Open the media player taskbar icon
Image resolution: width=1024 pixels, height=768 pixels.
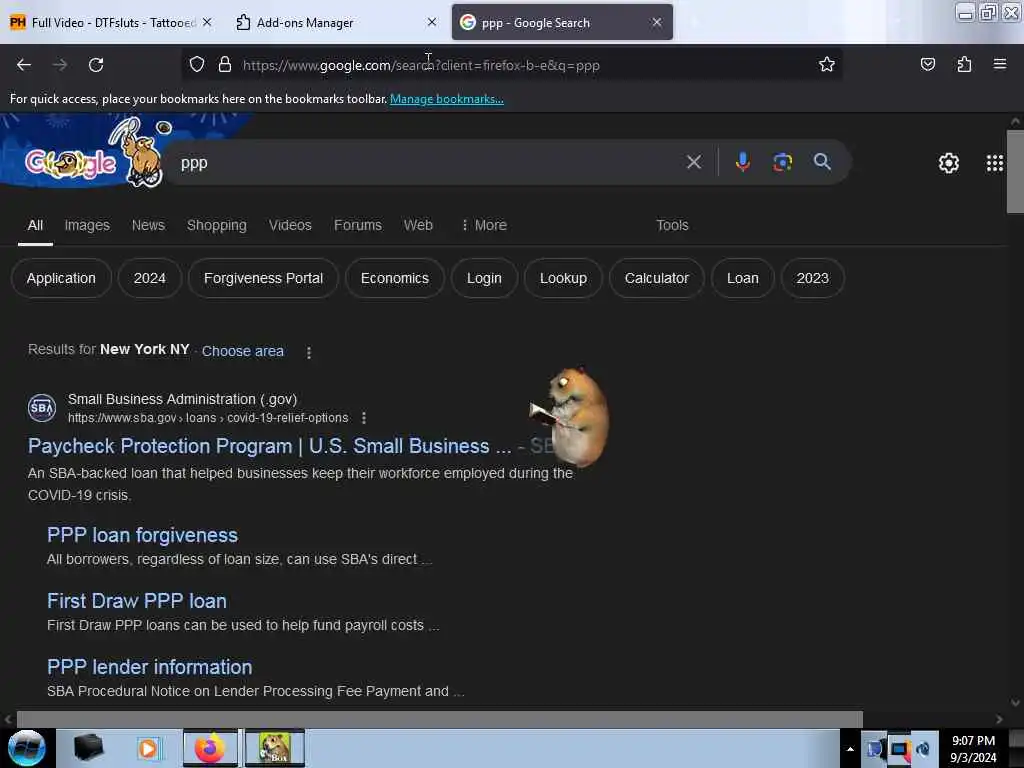[148, 748]
